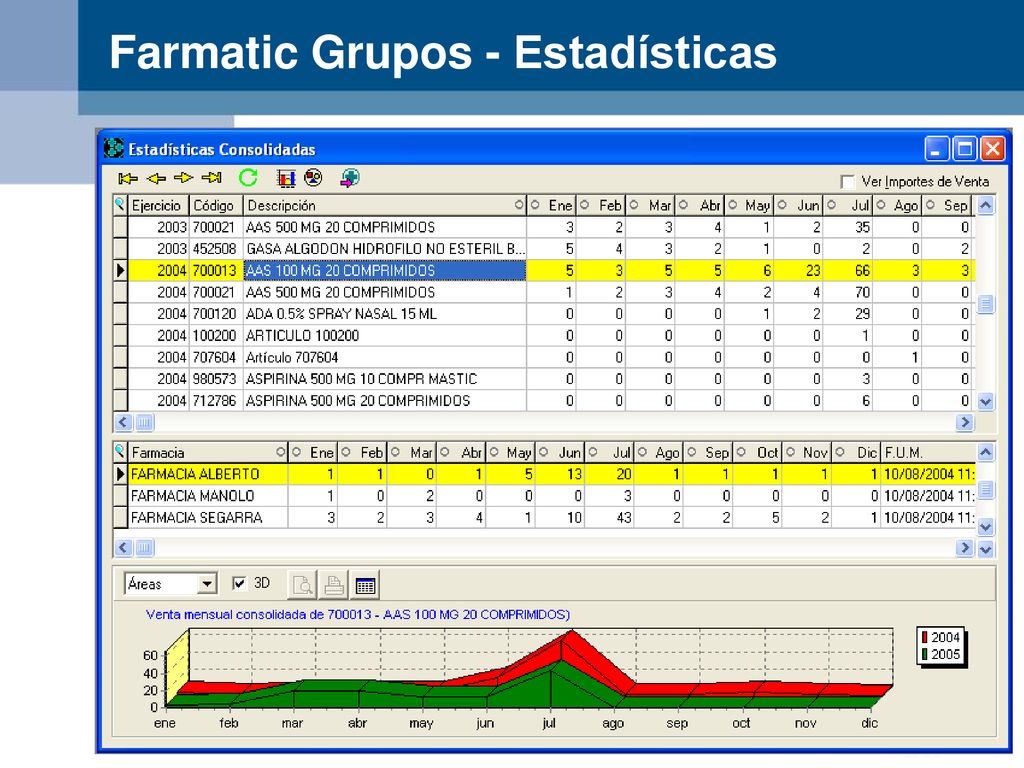1024x768 pixels.
Task: Sort by Código column header
Action: tap(216, 206)
